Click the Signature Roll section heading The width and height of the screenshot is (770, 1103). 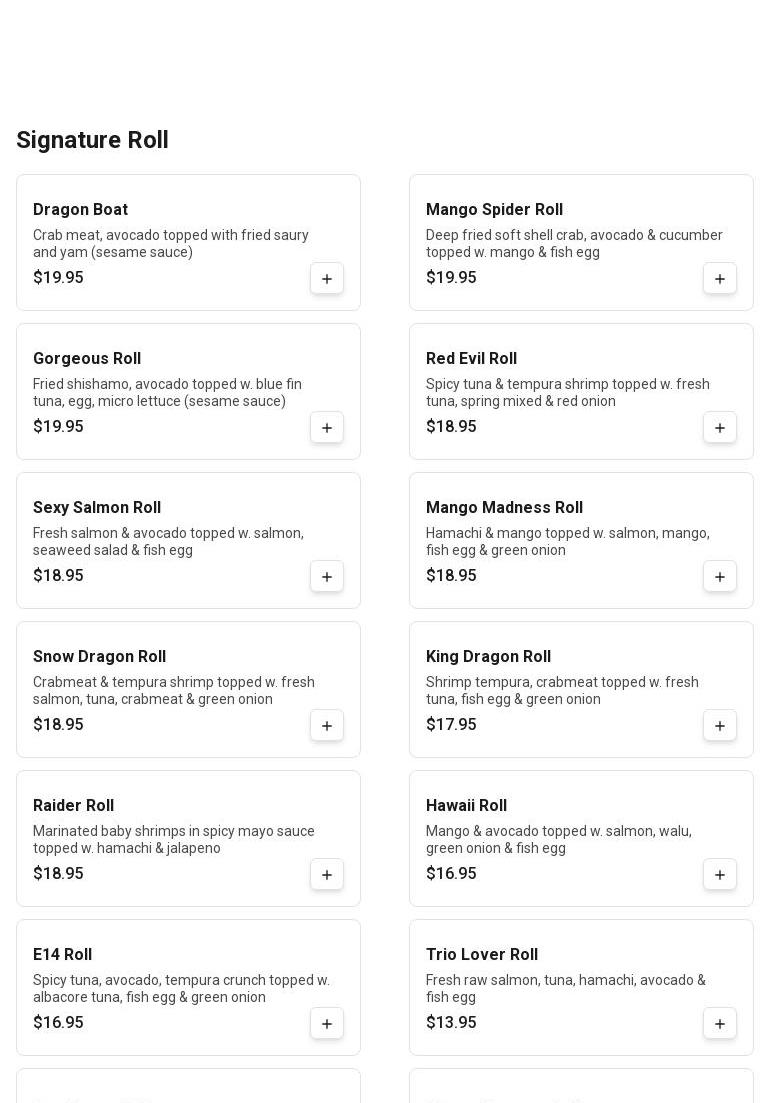point(92,140)
